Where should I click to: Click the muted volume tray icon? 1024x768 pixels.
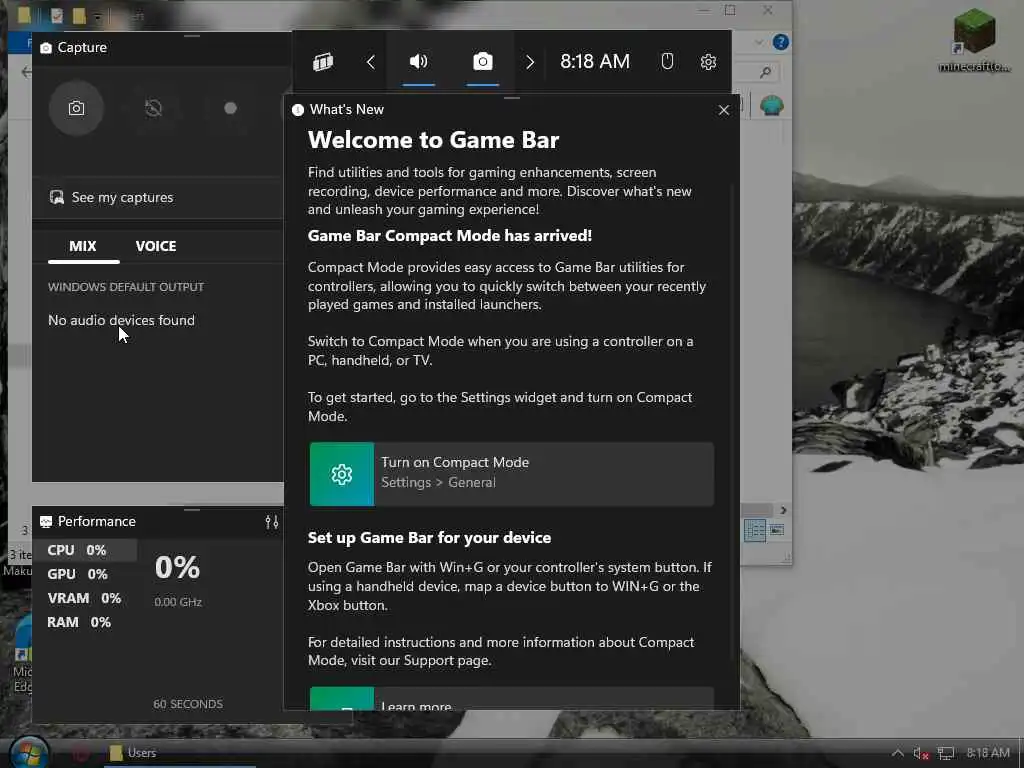[x=921, y=754]
